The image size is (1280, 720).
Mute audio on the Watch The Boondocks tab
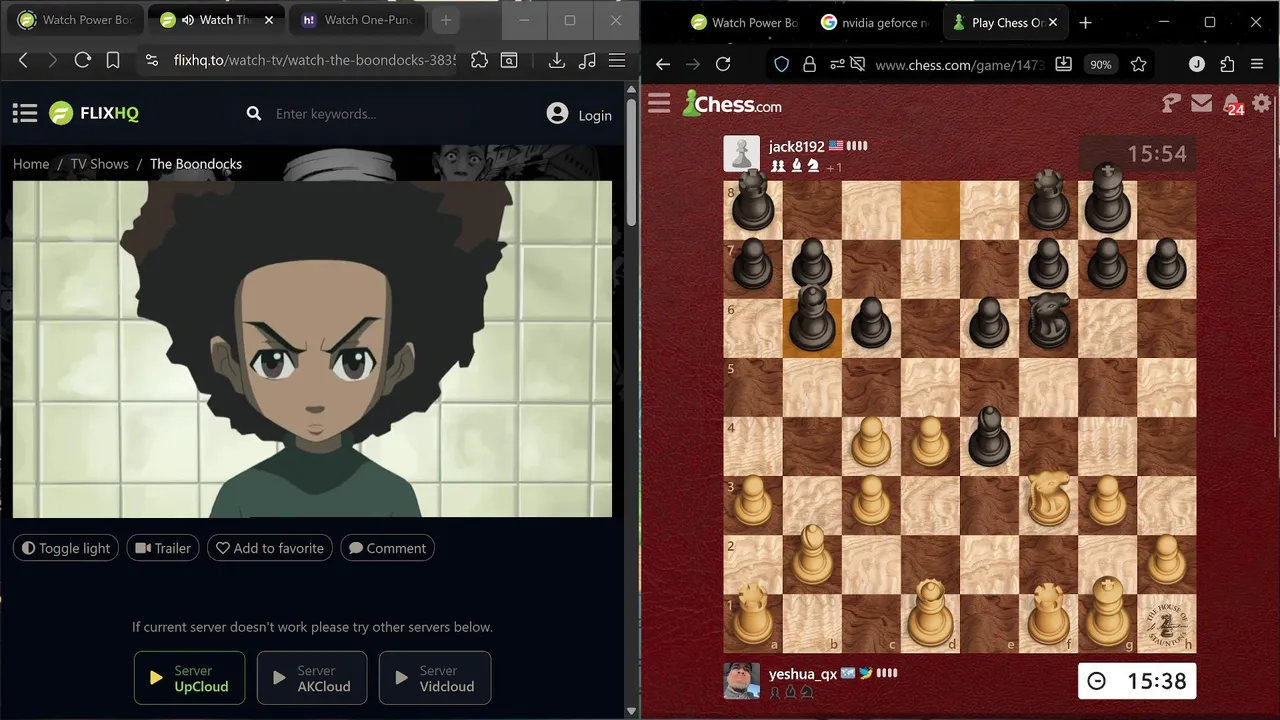[187, 20]
